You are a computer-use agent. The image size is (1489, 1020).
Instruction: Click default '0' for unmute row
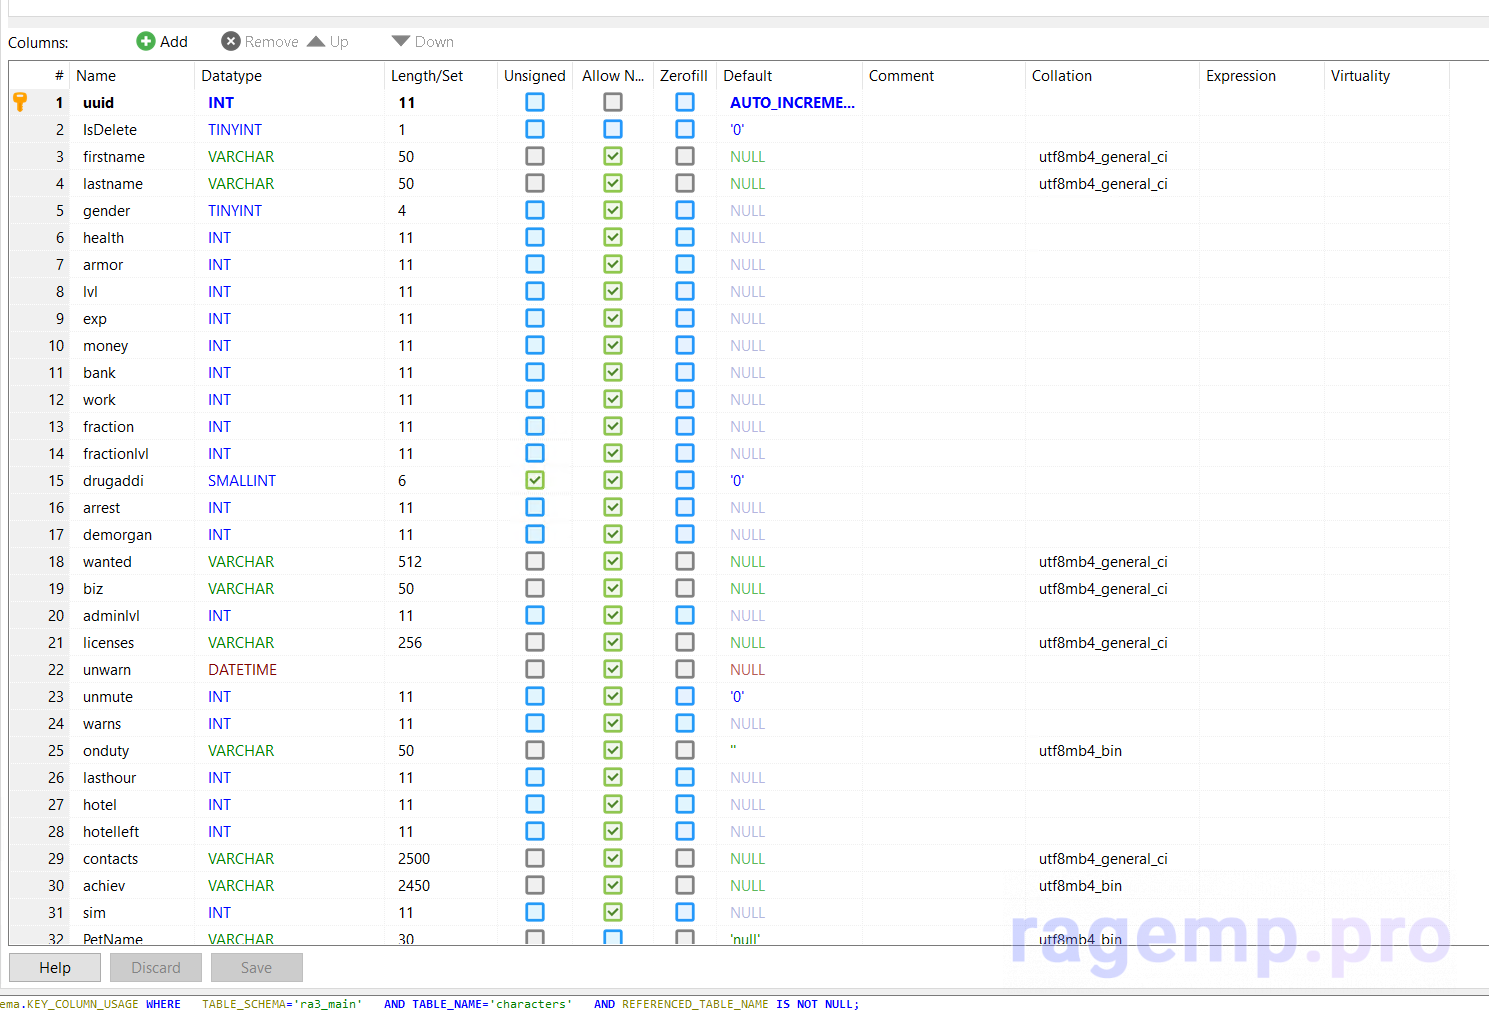(737, 696)
